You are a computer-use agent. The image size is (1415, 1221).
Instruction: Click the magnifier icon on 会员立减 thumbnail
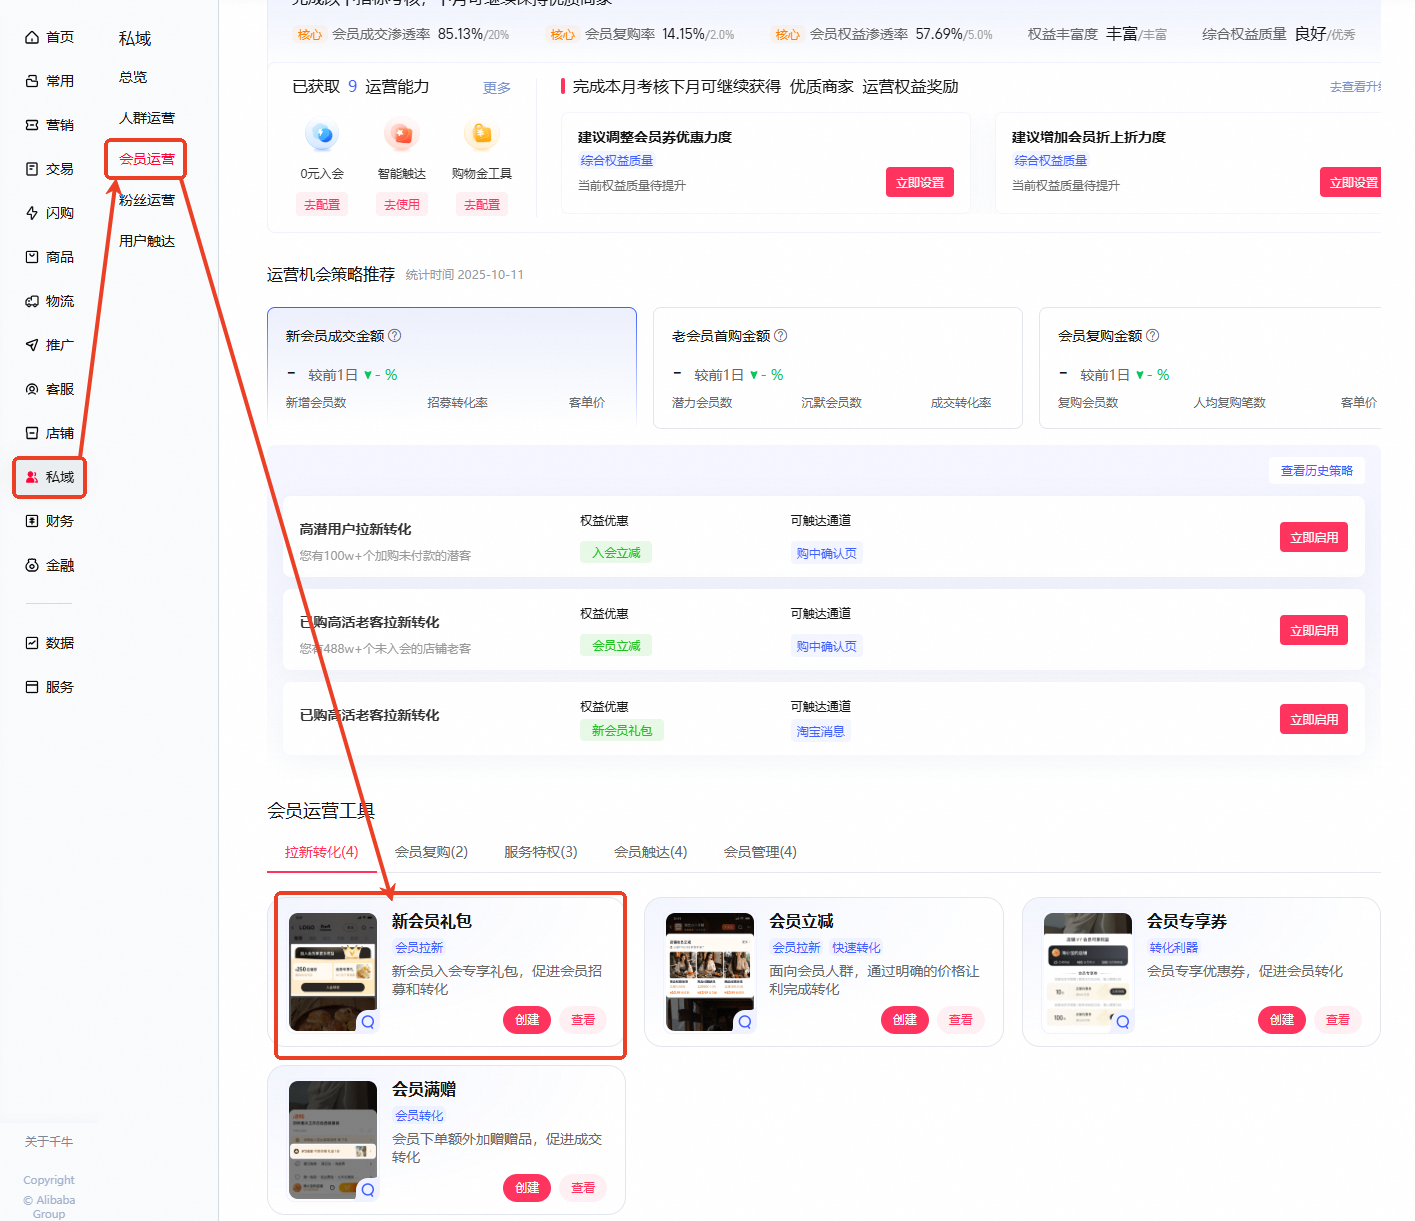(745, 1022)
